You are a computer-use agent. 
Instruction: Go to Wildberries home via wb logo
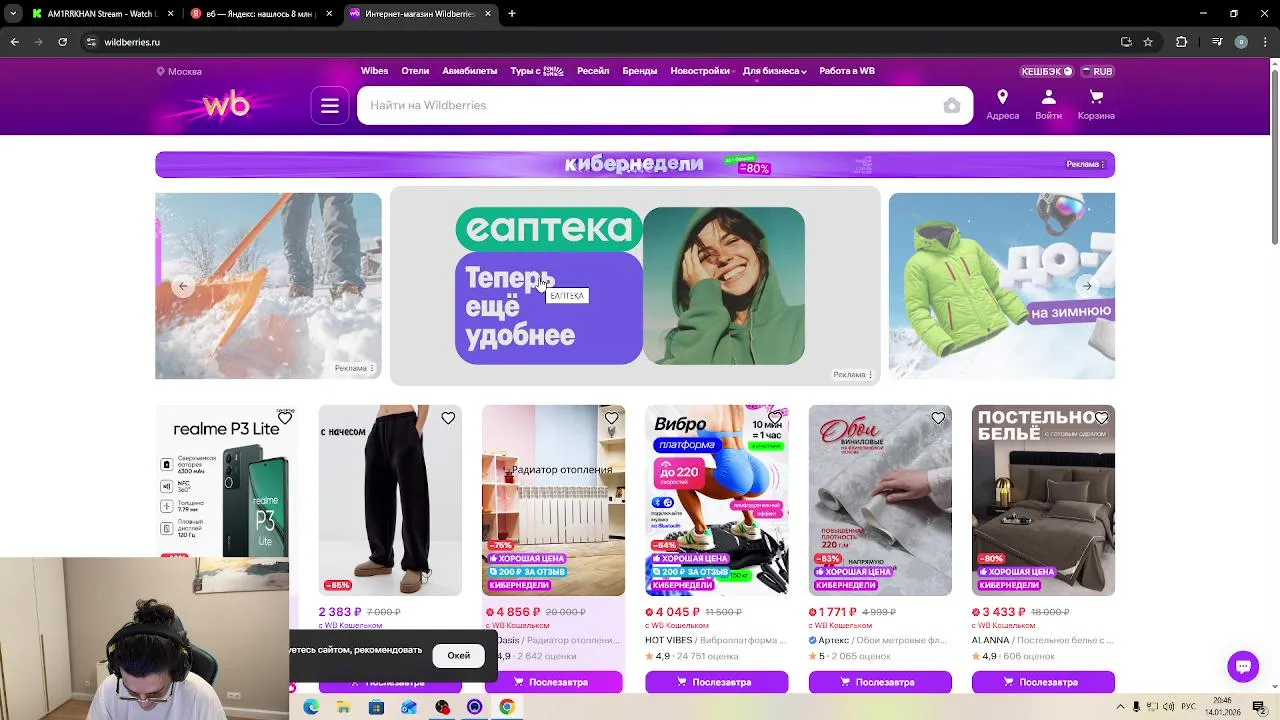coord(226,104)
